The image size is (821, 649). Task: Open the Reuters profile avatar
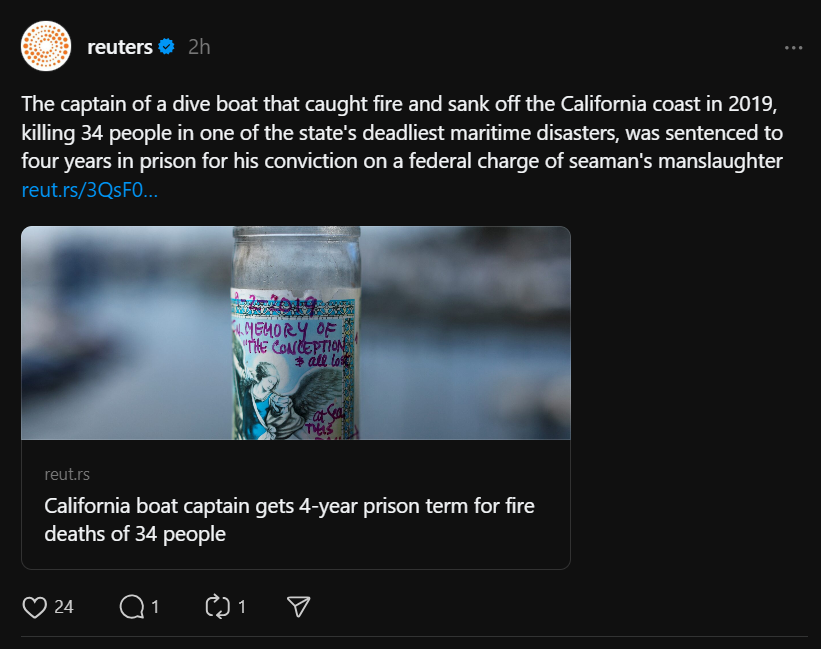44,45
